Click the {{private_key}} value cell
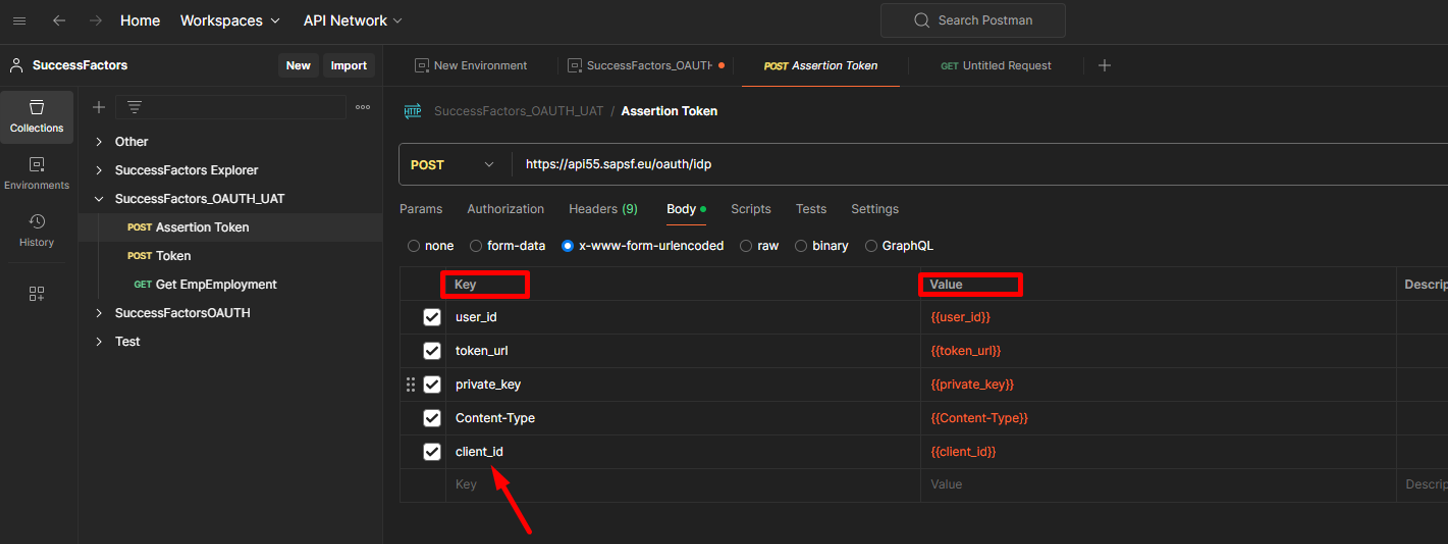Screen dimensions: 1448x544 point(1158,384)
